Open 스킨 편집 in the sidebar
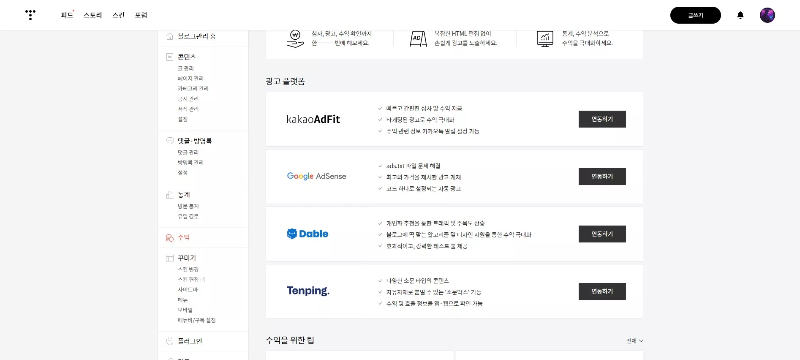 [191, 279]
